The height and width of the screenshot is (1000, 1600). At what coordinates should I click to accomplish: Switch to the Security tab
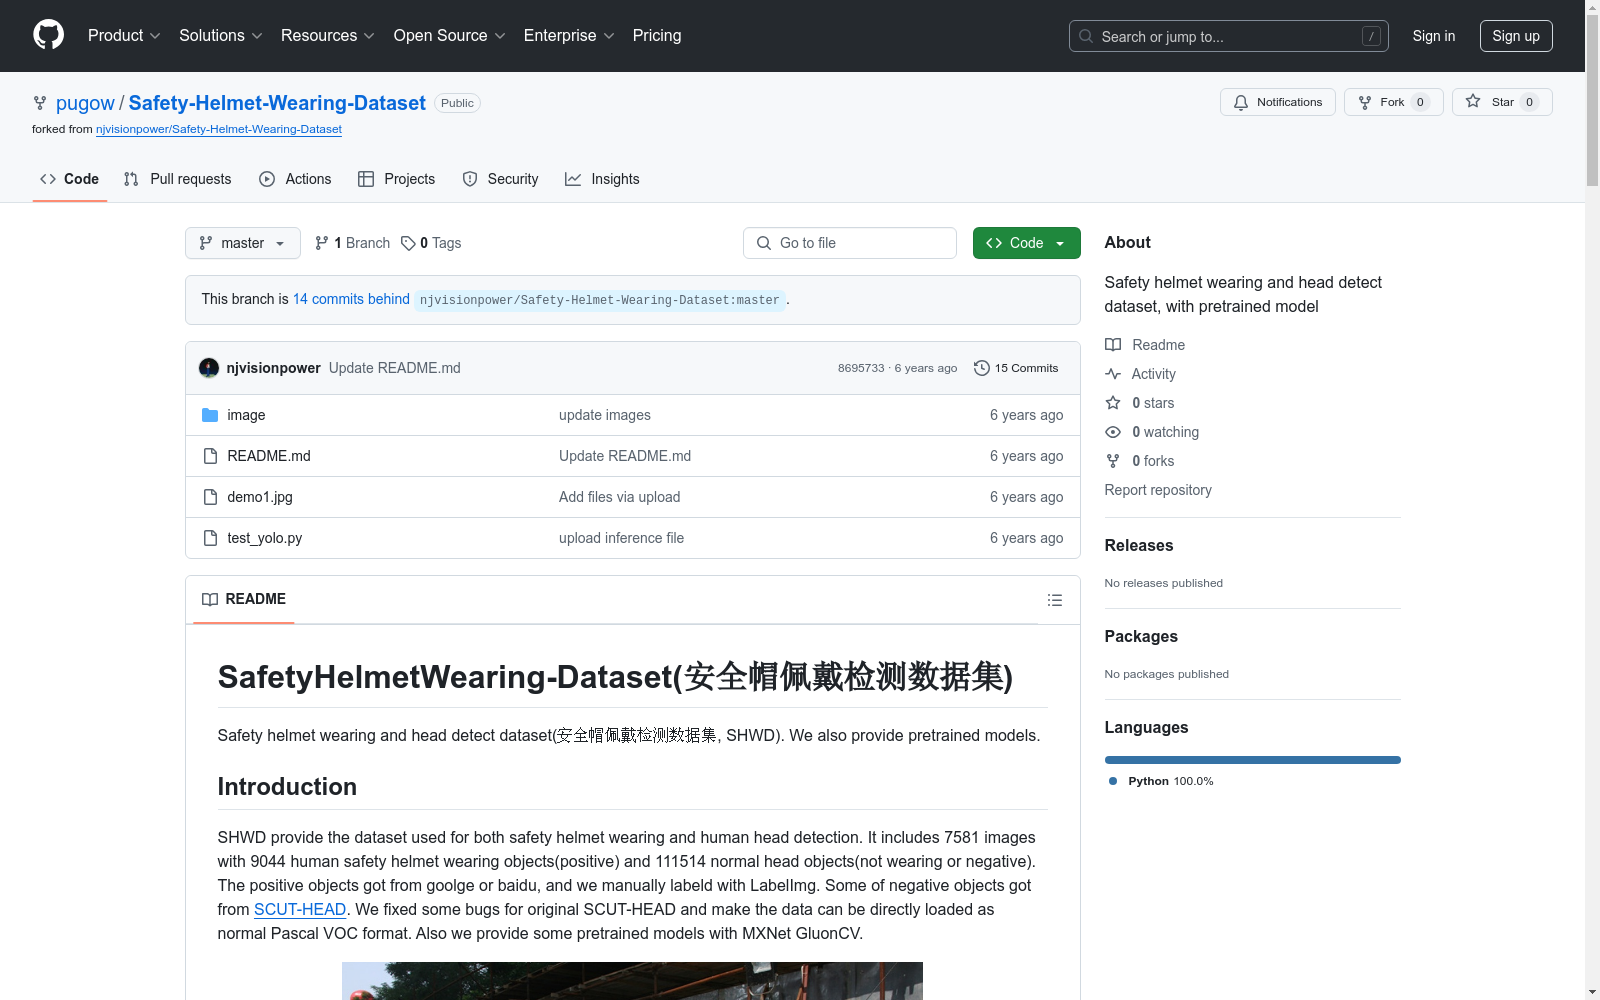point(500,179)
